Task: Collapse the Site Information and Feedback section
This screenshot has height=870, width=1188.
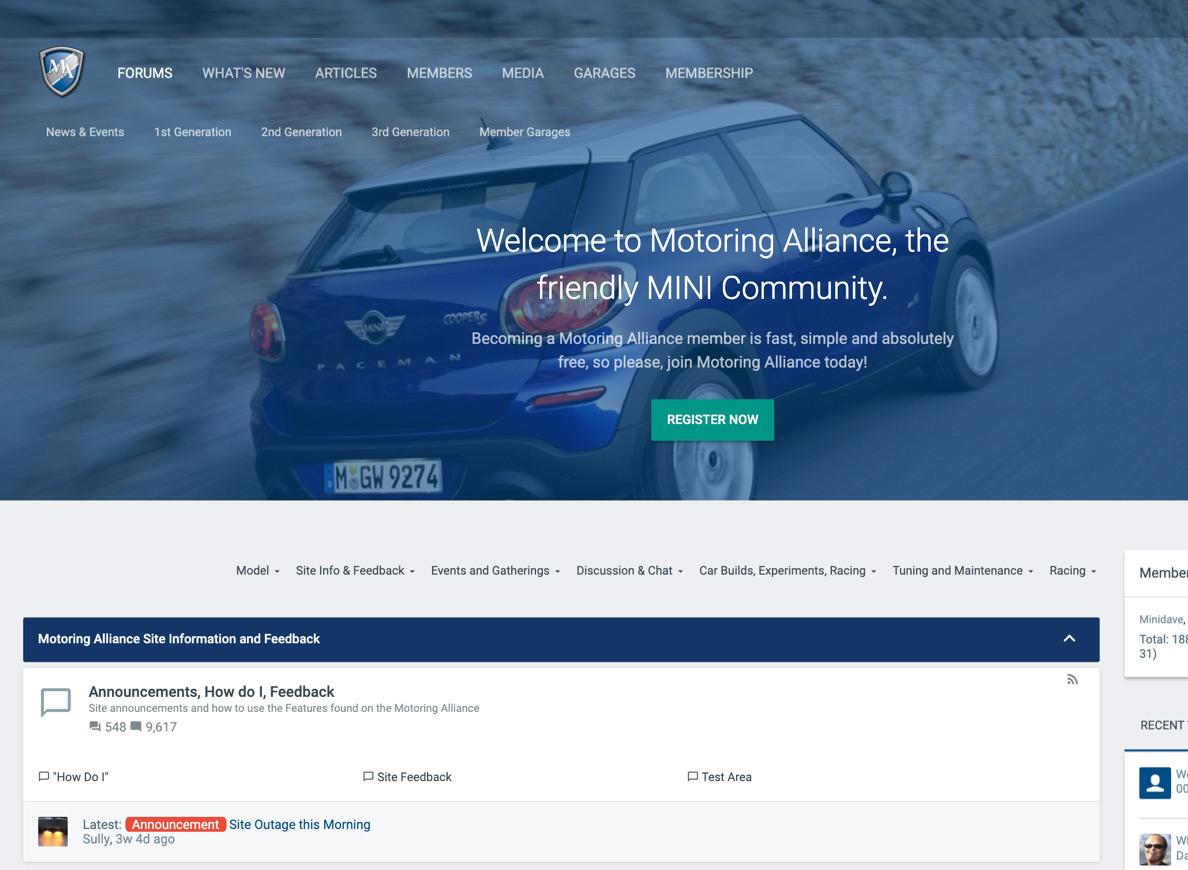Action: click(x=1069, y=637)
